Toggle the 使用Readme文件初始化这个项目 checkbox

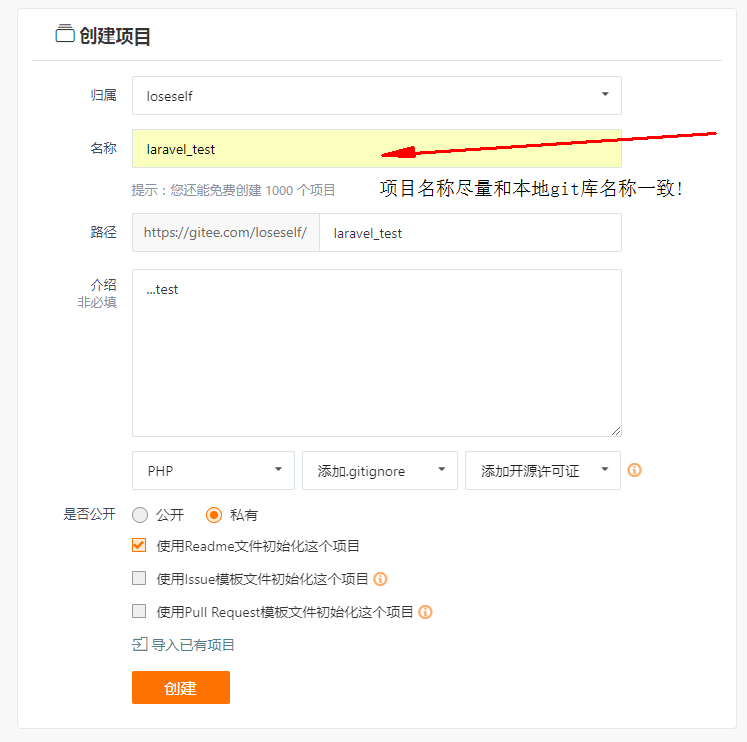point(139,545)
